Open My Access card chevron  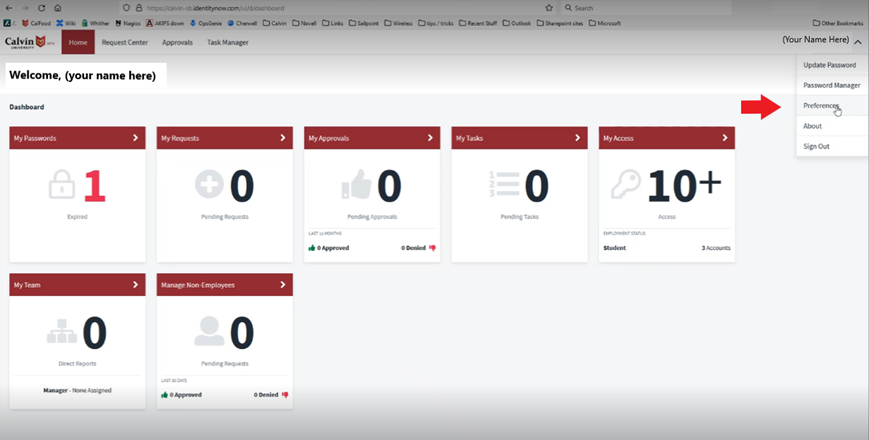coord(725,138)
